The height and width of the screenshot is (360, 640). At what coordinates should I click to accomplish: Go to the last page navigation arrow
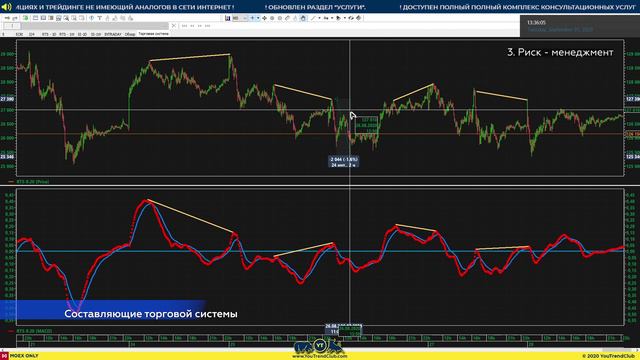click(x=207, y=26)
